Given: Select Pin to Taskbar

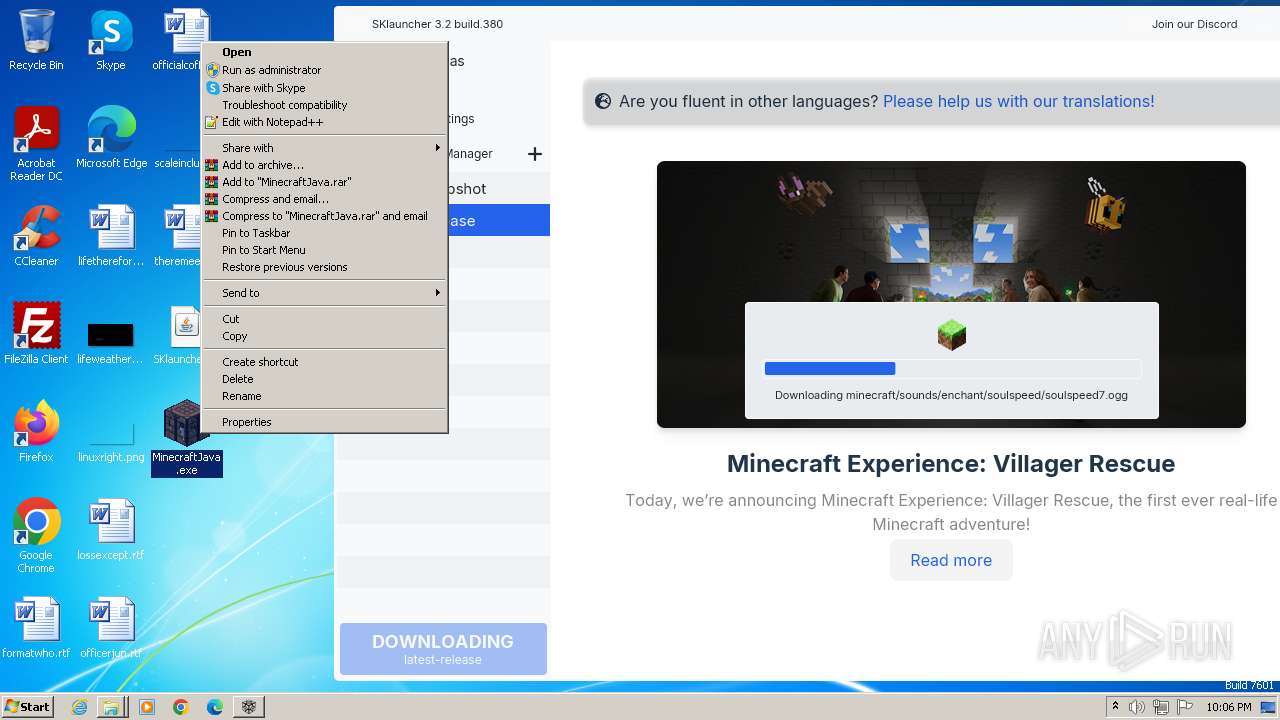Looking at the screenshot, I should coord(325,233).
